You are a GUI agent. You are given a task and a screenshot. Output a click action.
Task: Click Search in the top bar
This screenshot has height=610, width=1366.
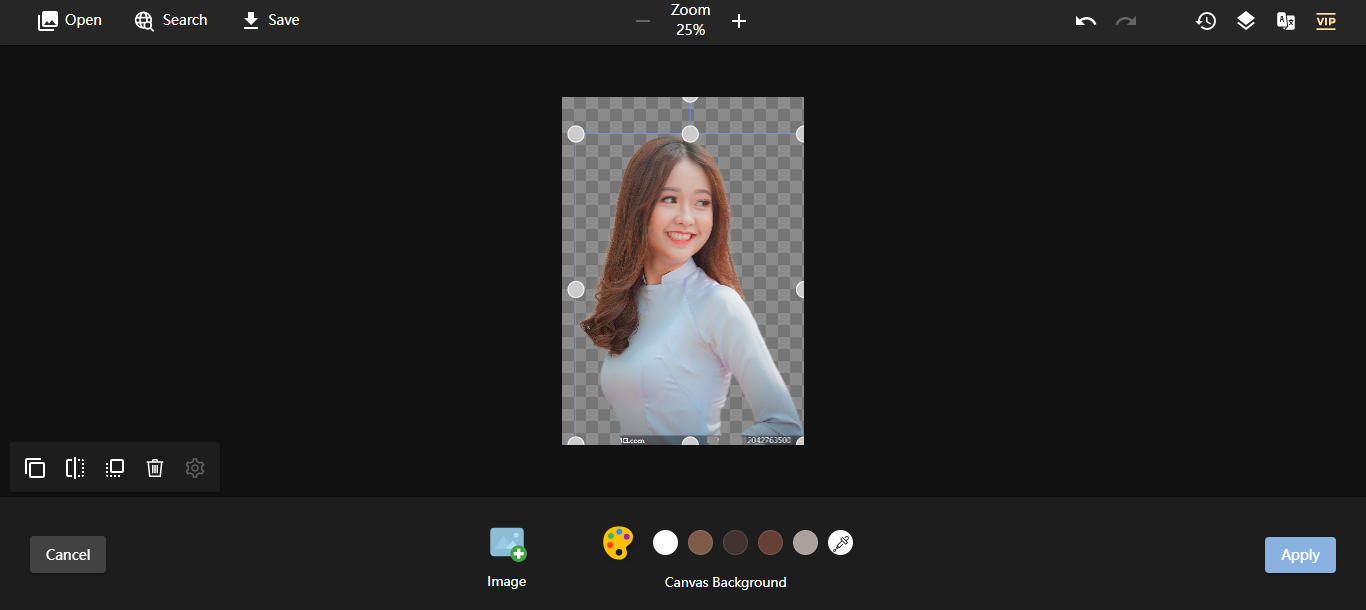171,20
